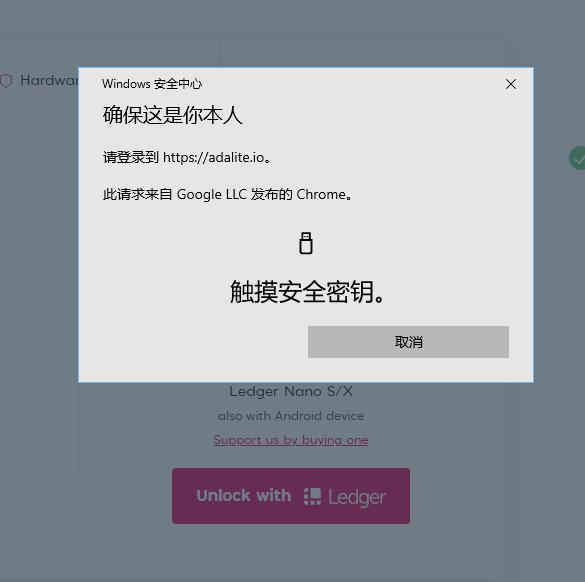Click the USB security key icon
Image resolution: width=585 pixels, height=582 pixels.
(306, 243)
